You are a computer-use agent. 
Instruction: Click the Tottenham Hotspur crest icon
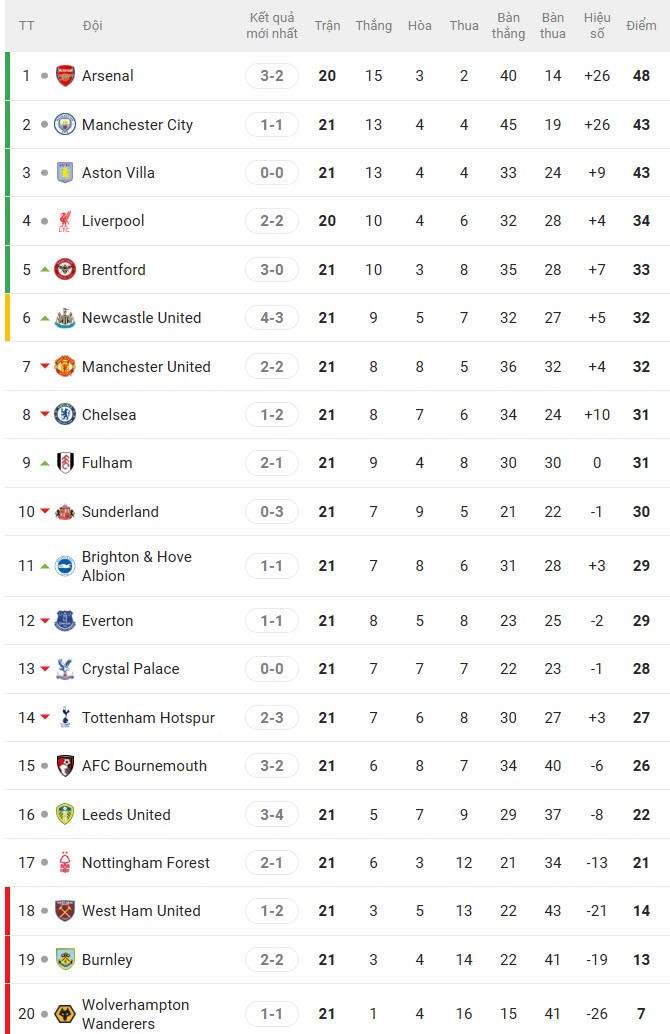click(65, 718)
